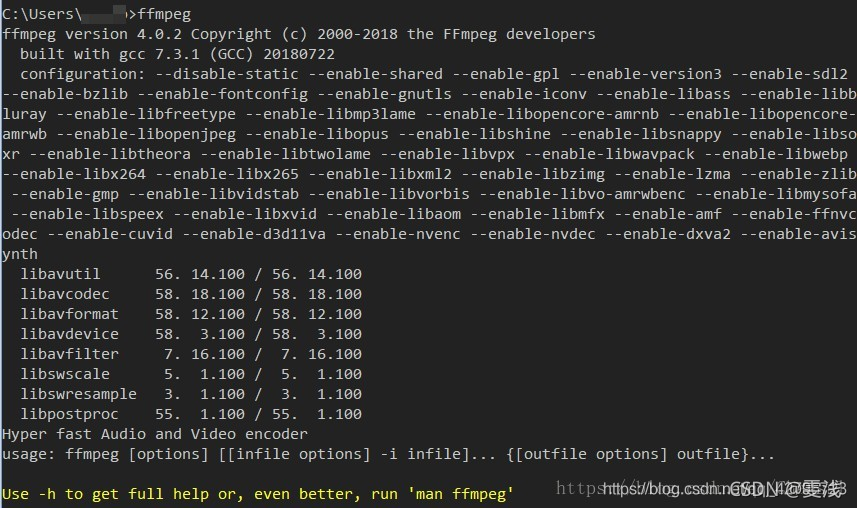Viewport: 857px width, 508px height.
Task: Click the '--enable-sdl2' flag
Action: point(789,74)
